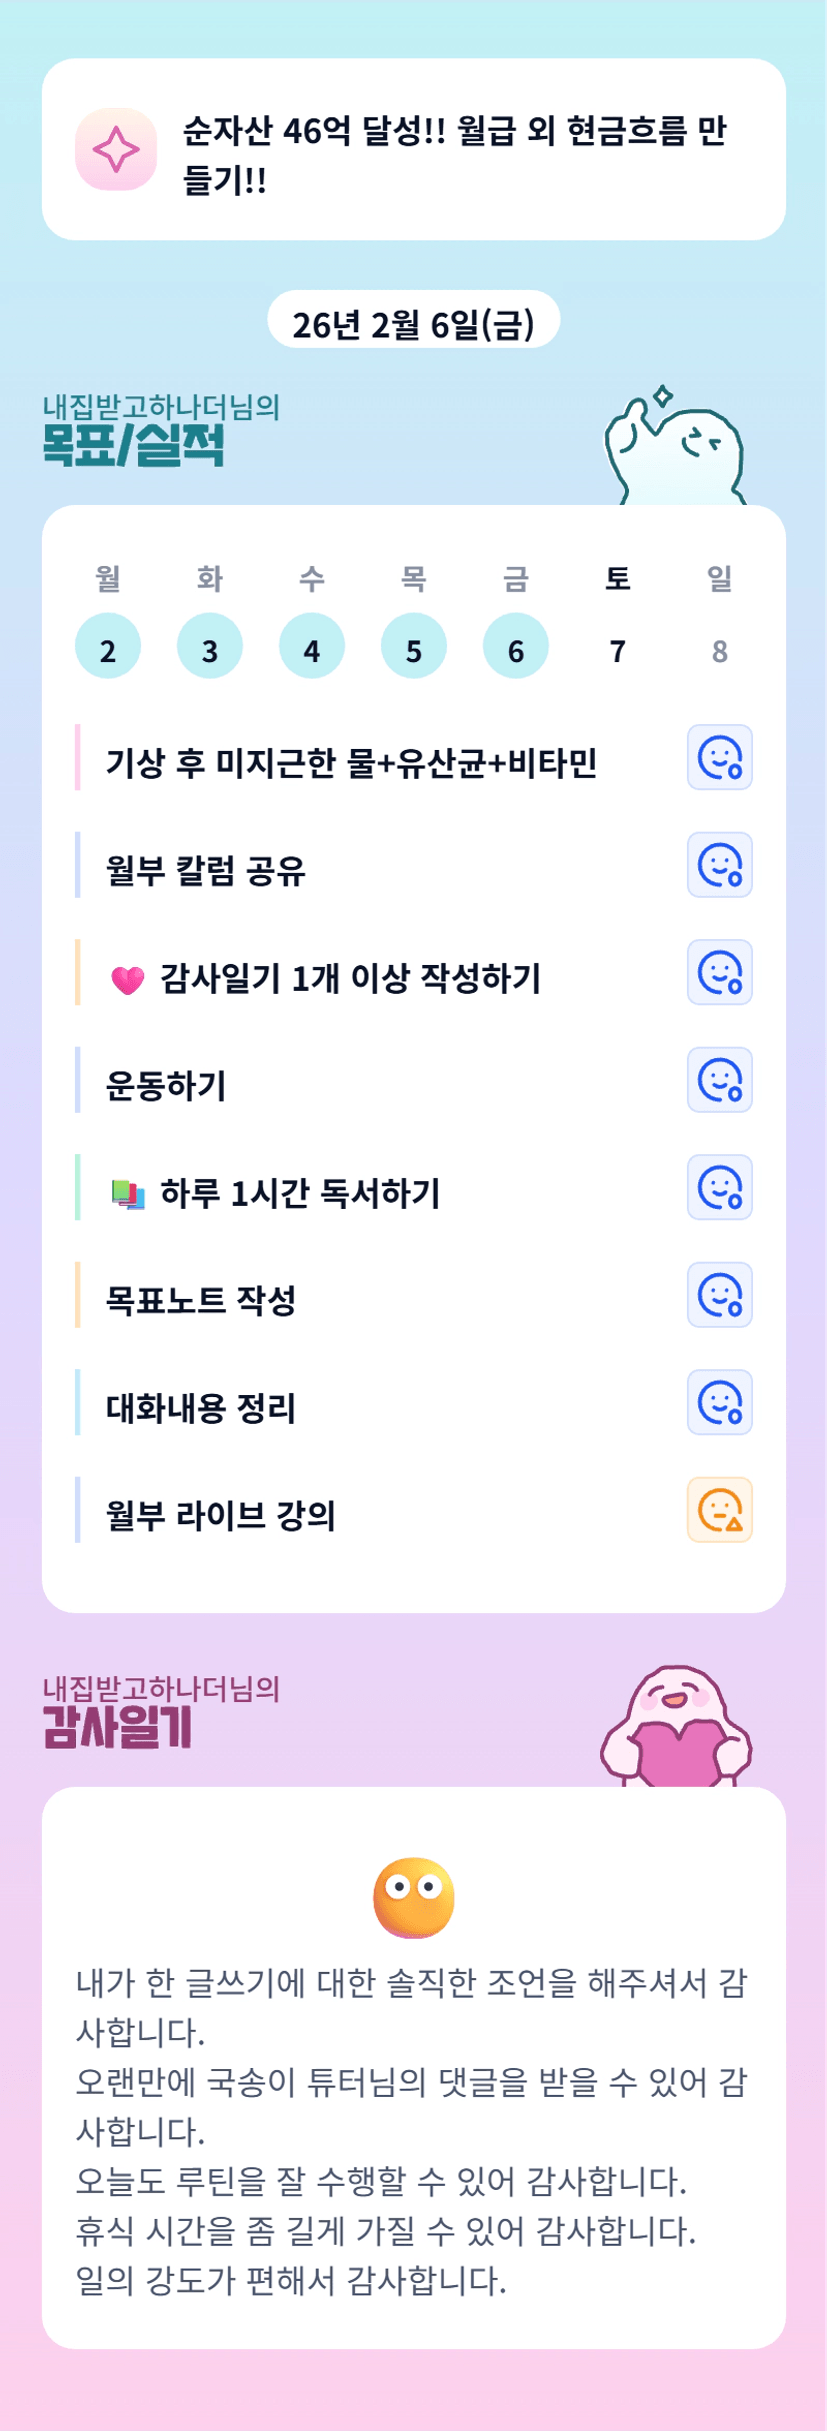The height and width of the screenshot is (2431, 827).
Task: Click smiley icon for 대화내용 정리
Action: click(719, 1402)
